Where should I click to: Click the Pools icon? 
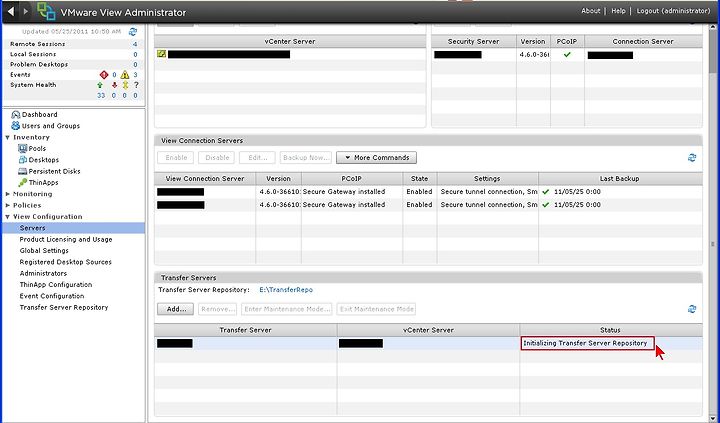point(22,148)
